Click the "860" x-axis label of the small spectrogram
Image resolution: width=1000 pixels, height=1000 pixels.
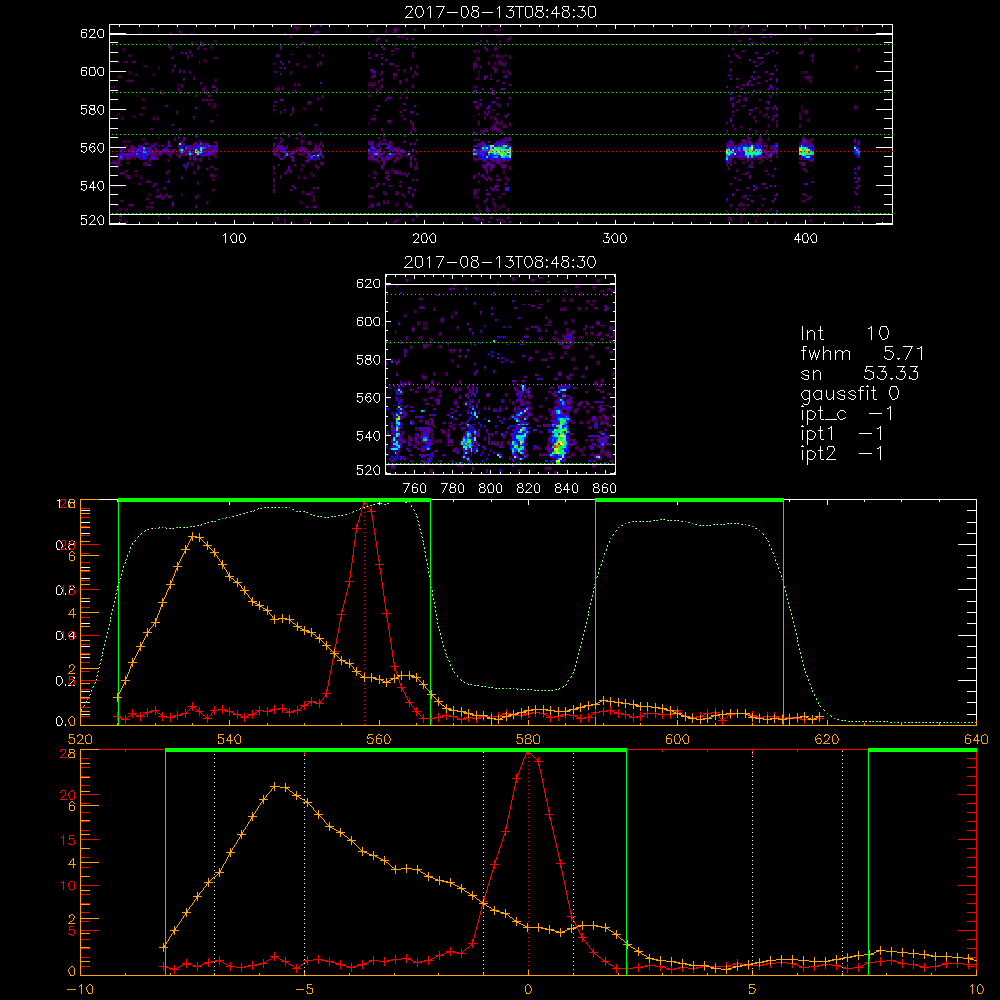605,489
